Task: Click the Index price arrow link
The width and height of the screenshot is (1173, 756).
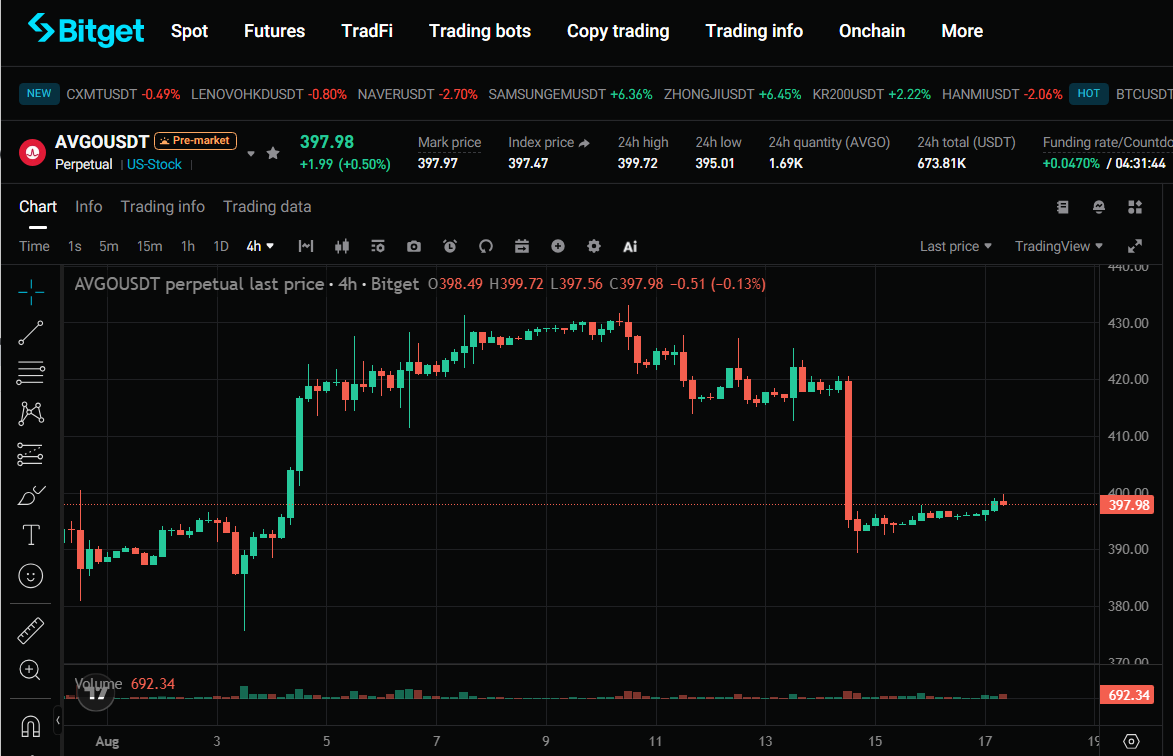Action: click(x=584, y=143)
